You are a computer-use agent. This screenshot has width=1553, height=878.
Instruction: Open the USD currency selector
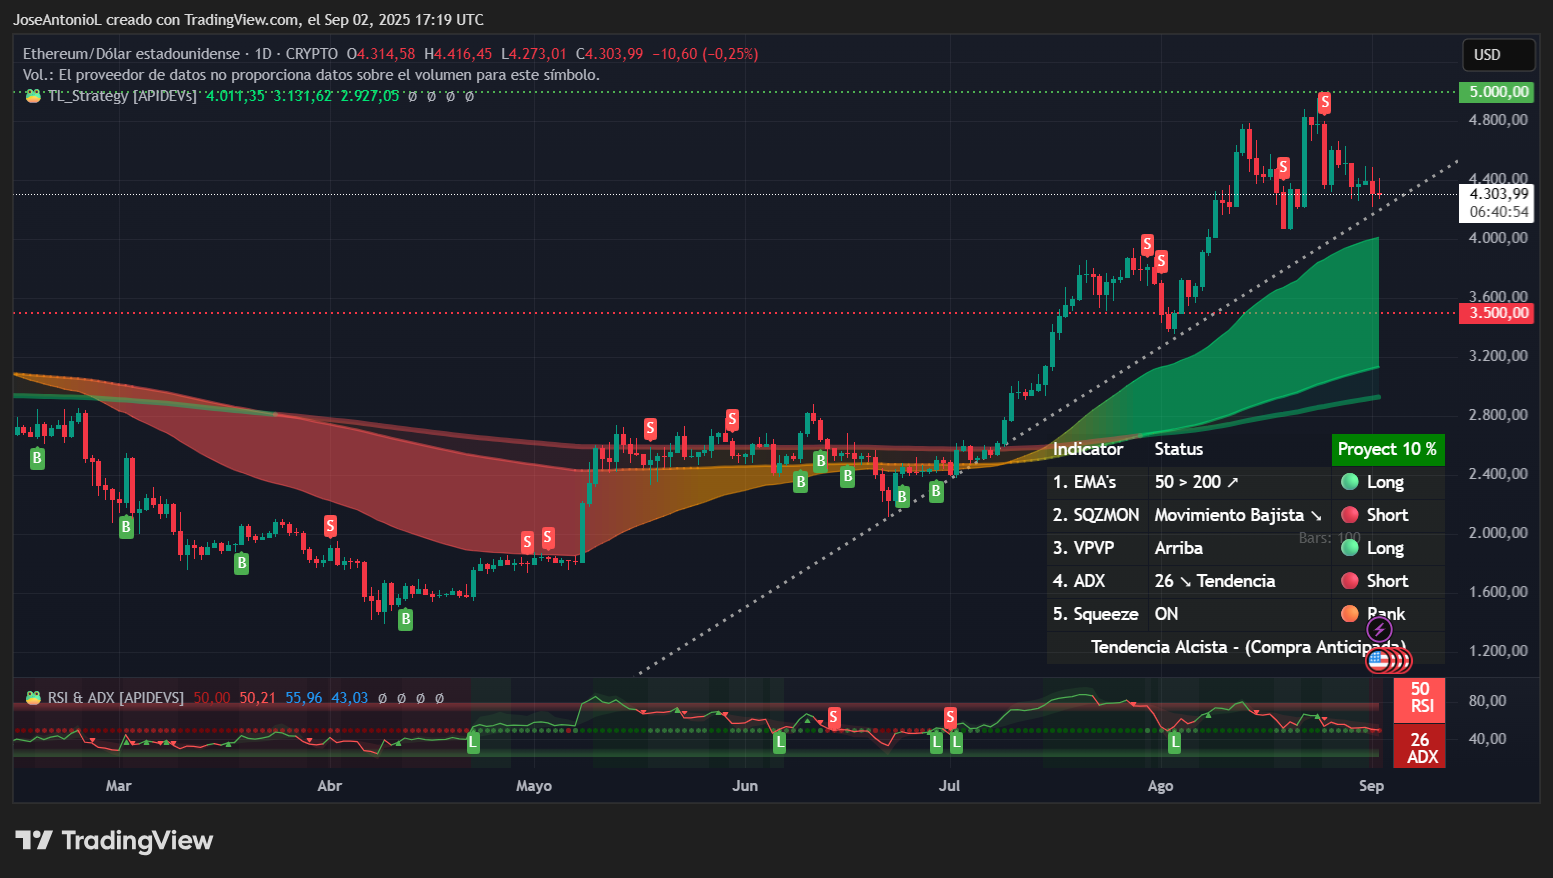(1498, 55)
